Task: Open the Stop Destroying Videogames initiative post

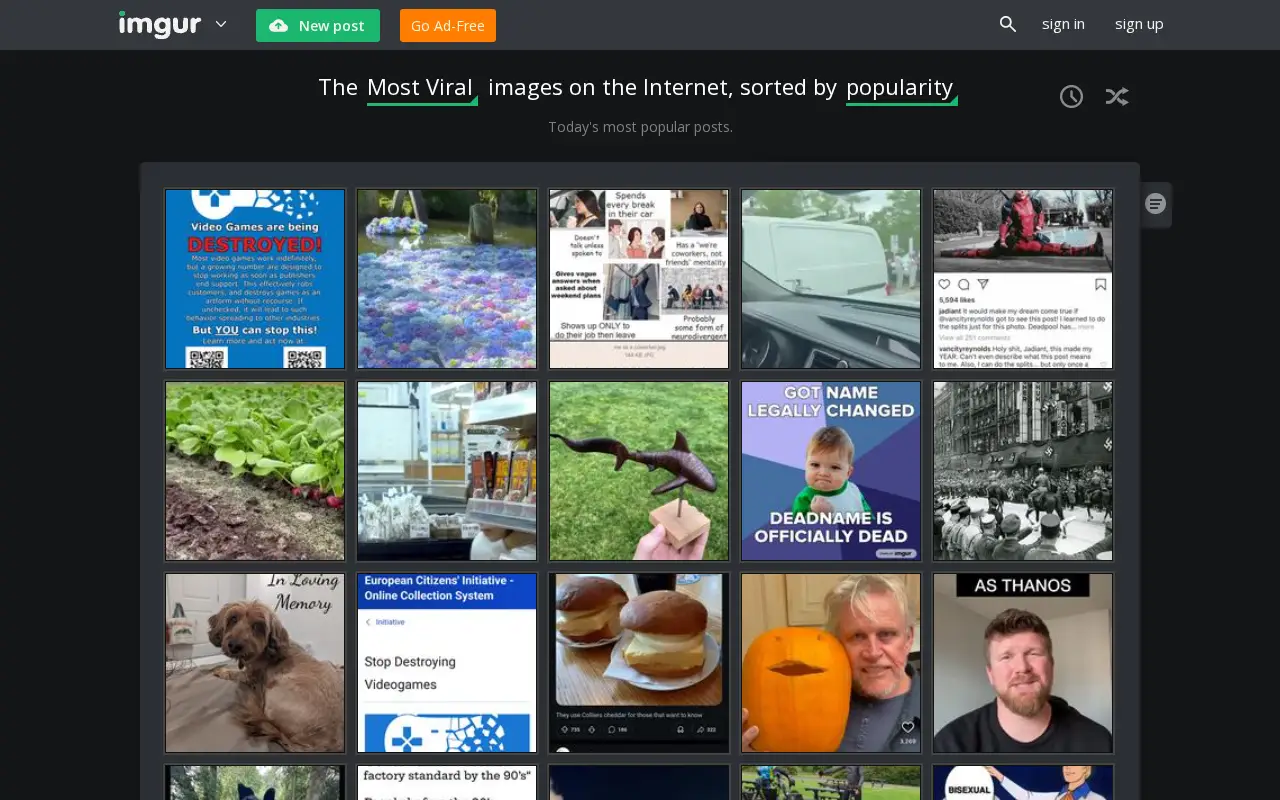Action: [x=447, y=663]
